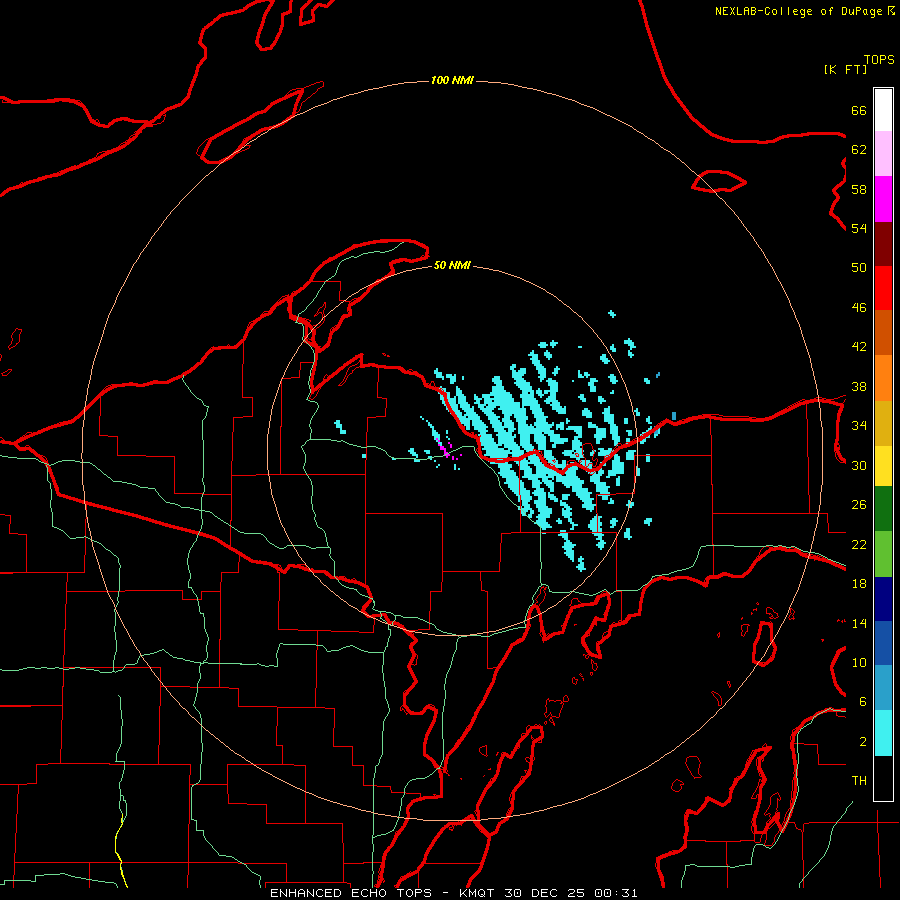Screen dimensions: 900x900
Task: Select the magenta legend swatch
Action: [x=883, y=199]
